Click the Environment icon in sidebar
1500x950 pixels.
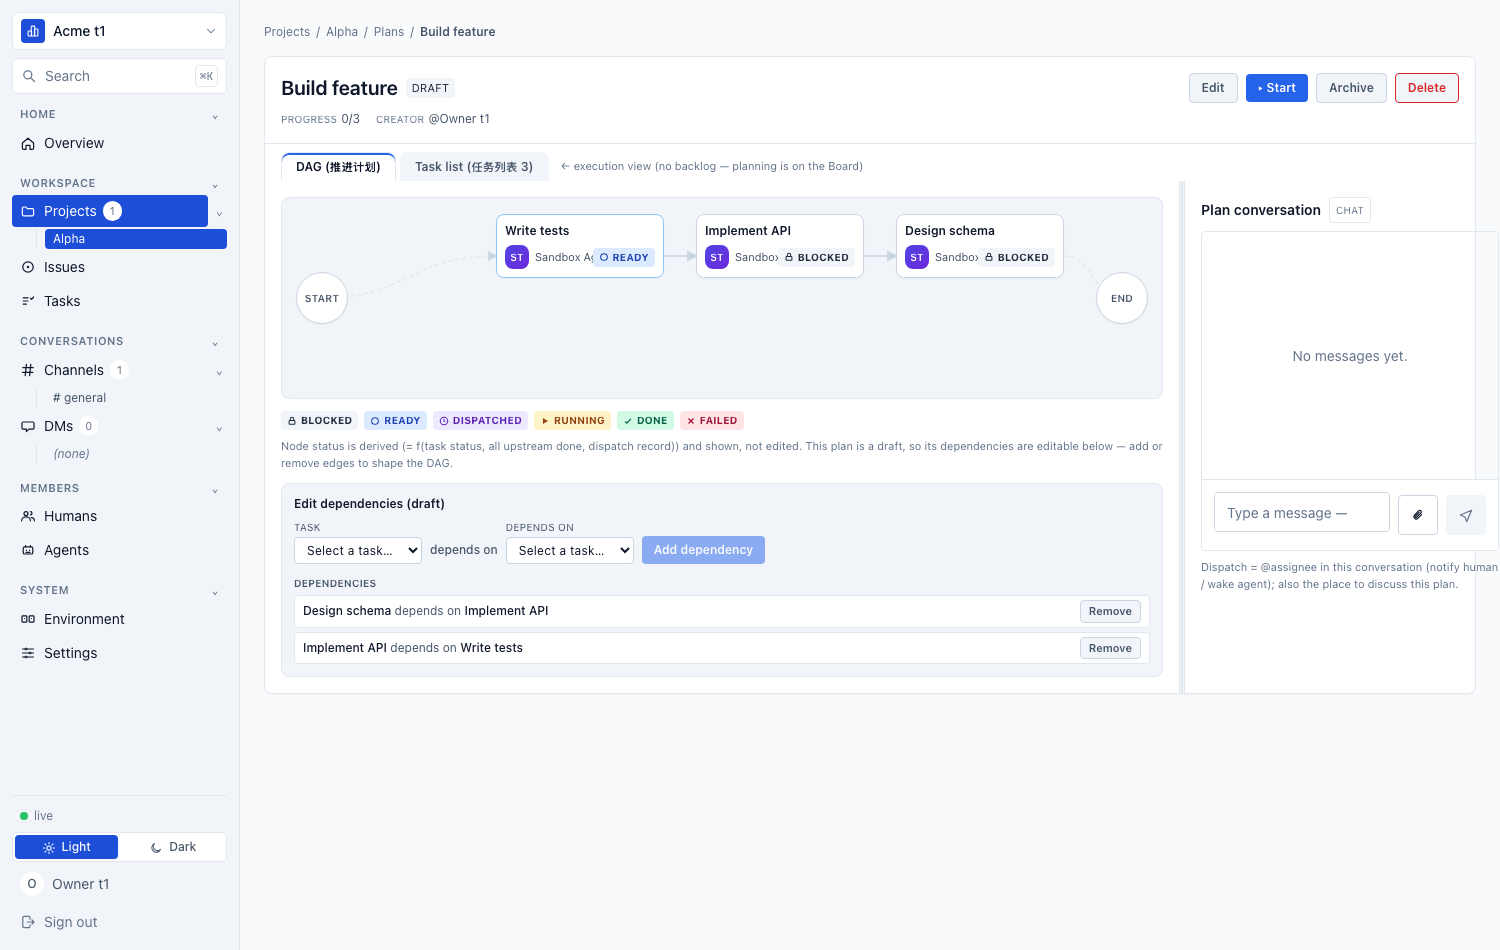(x=28, y=619)
